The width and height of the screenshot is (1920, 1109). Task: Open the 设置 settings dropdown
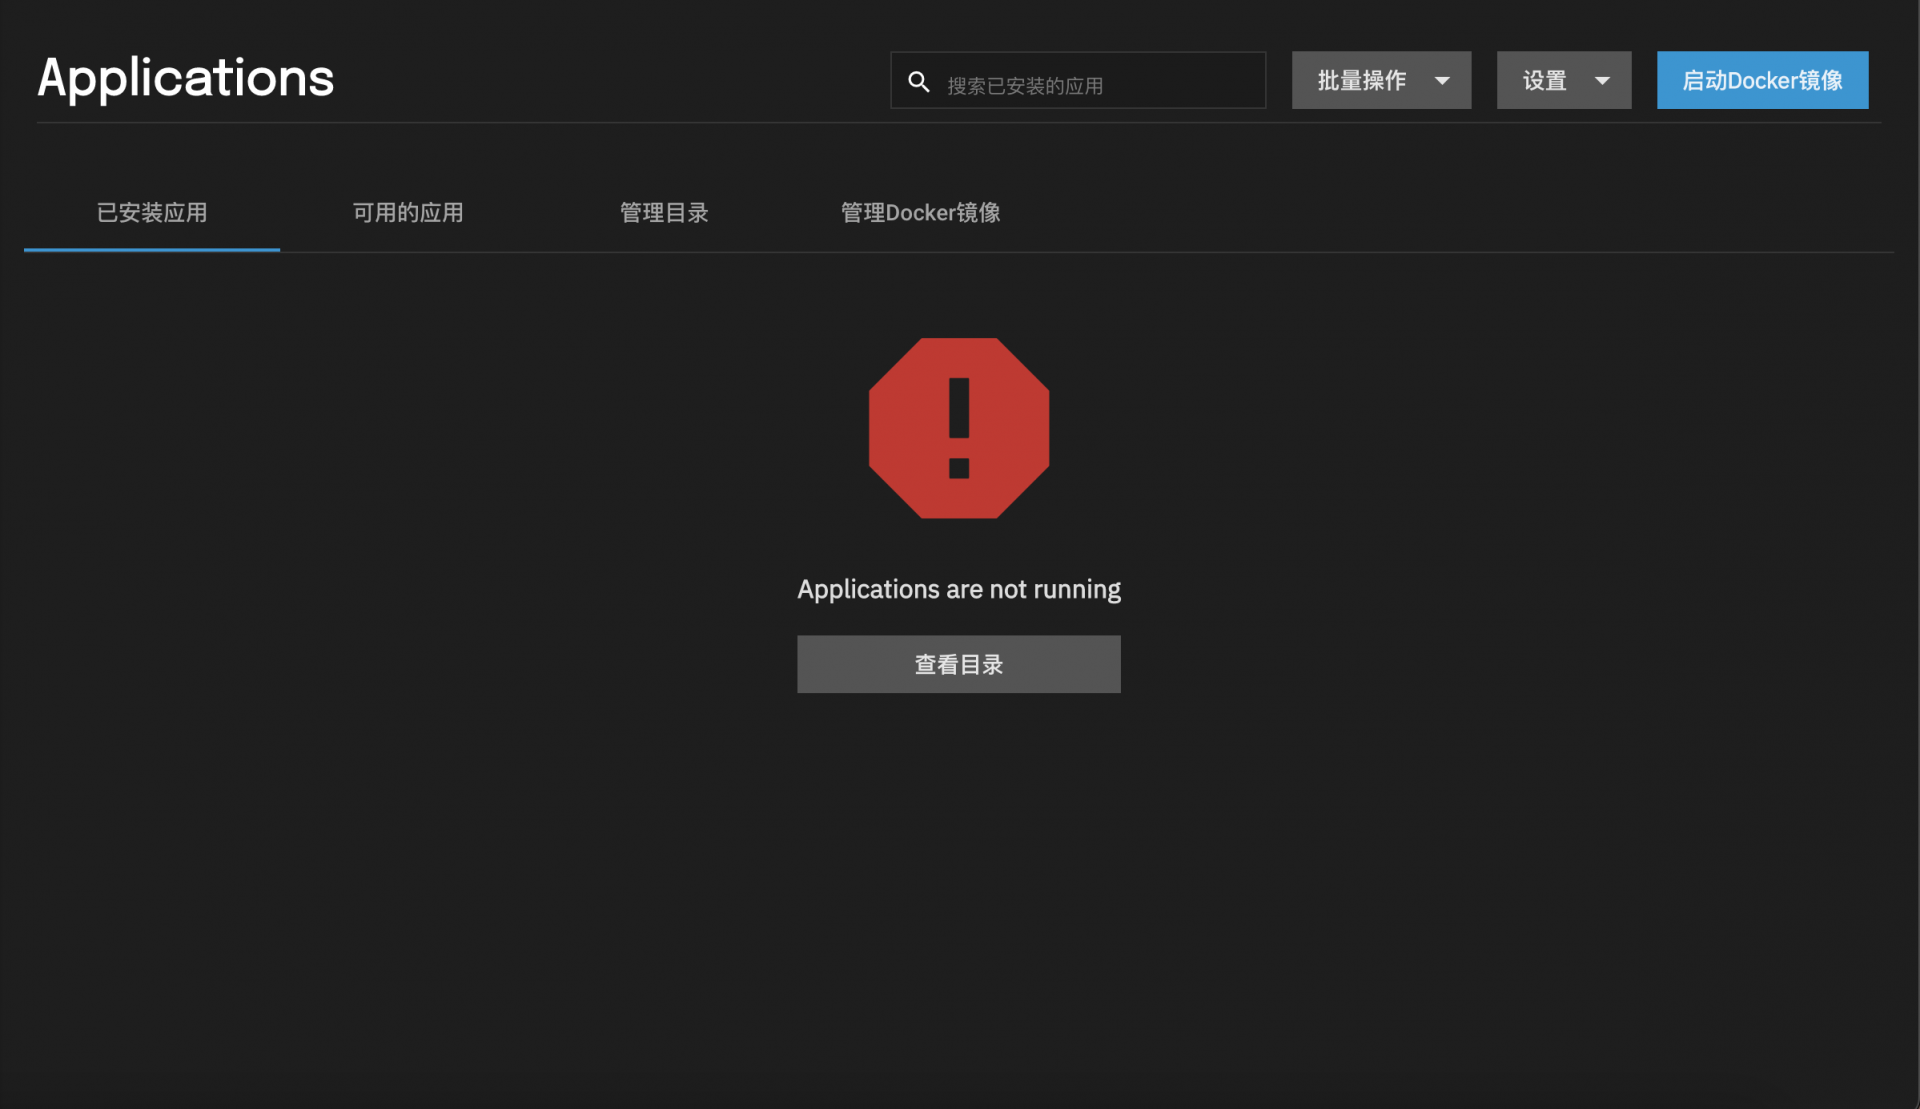1563,80
